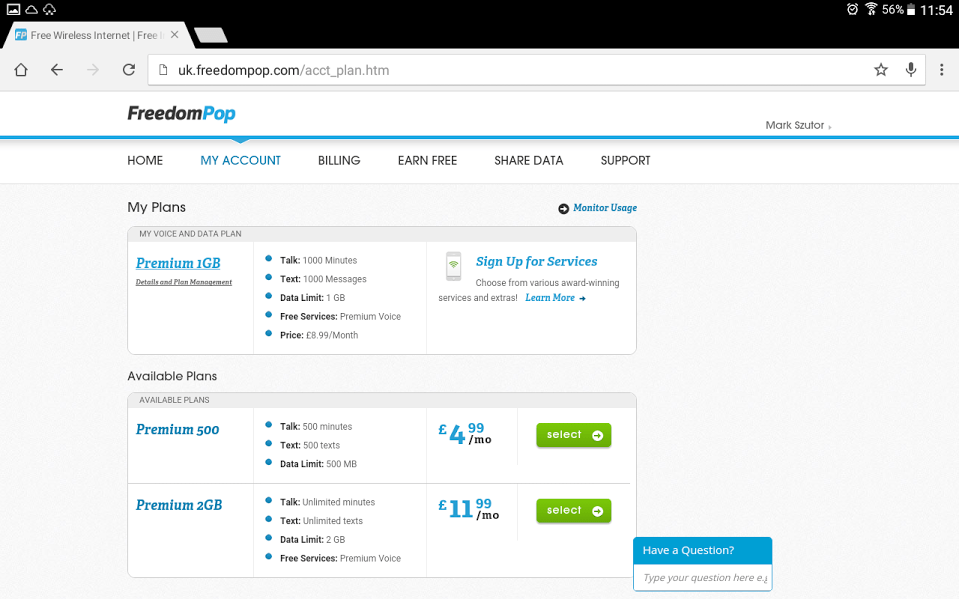This screenshot has height=599, width=959.
Task: Open the HOME navigation item
Action: tap(145, 160)
